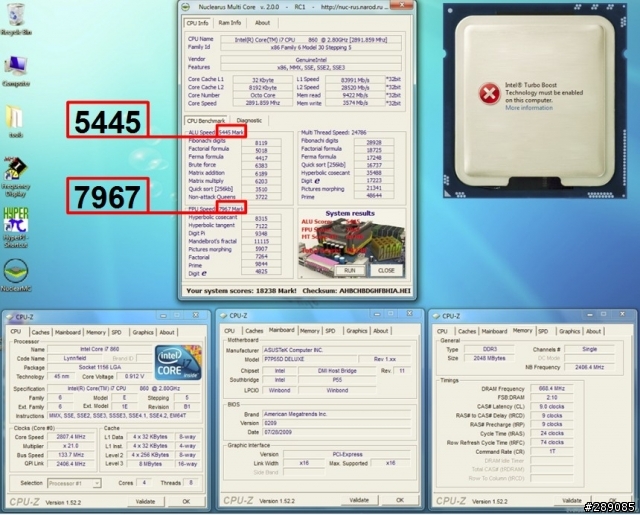Click ALU Speed 5445 Mark value
This screenshot has width=640, height=515.
coord(231,132)
